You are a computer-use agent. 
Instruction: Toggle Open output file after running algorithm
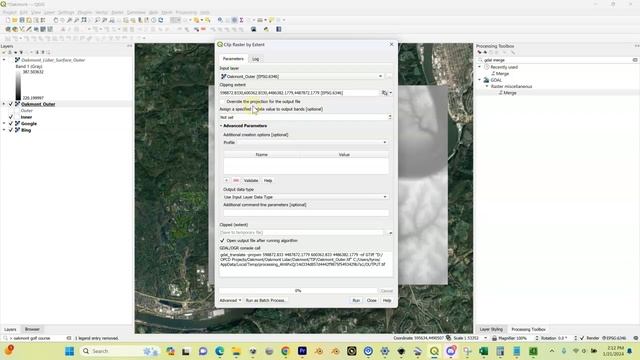pos(222,241)
